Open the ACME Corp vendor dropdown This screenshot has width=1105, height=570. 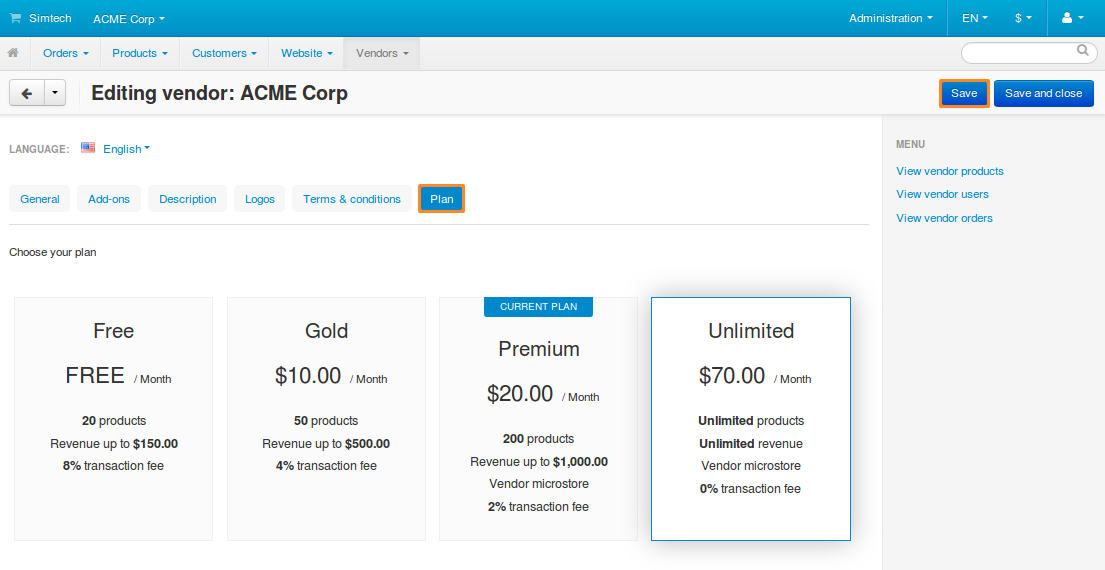[x=129, y=19]
